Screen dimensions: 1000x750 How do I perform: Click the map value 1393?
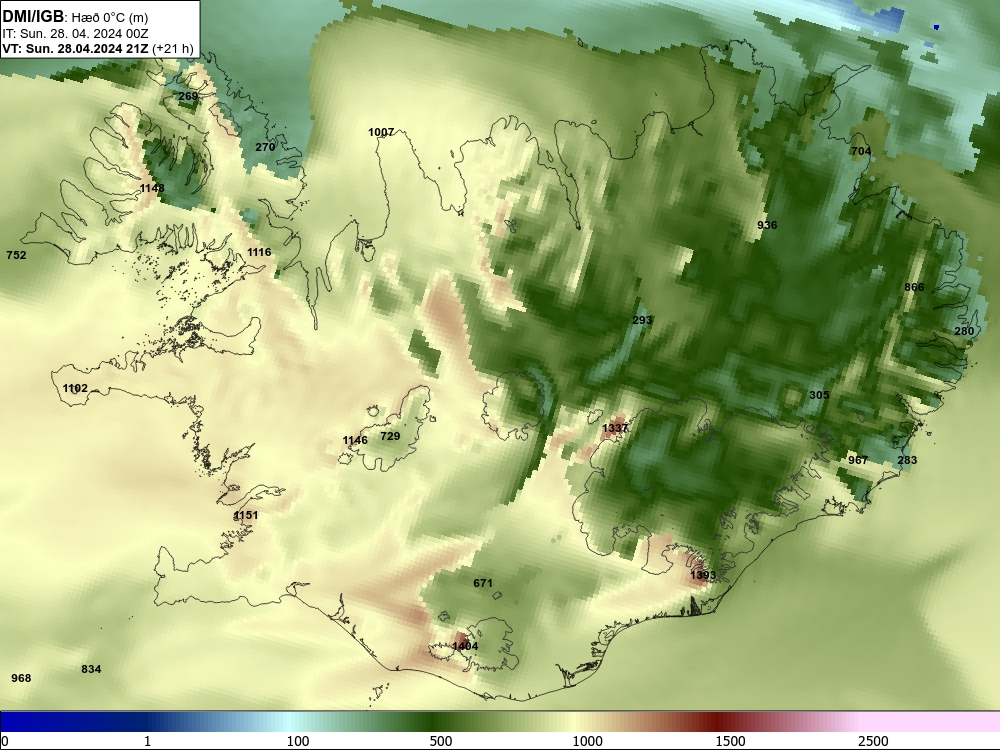pyautogui.click(x=703, y=575)
